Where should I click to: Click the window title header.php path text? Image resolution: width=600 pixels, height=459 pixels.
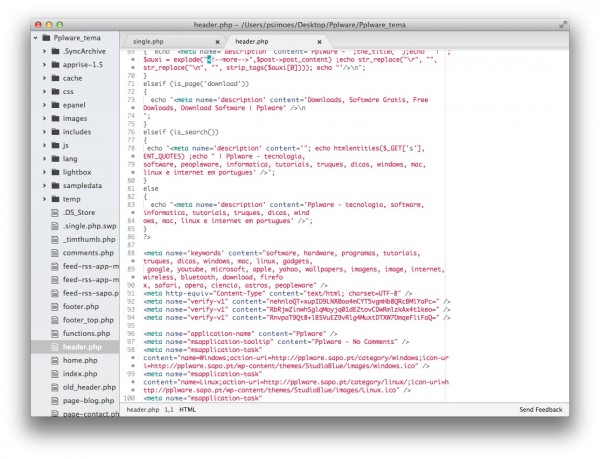[x=299, y=25]
